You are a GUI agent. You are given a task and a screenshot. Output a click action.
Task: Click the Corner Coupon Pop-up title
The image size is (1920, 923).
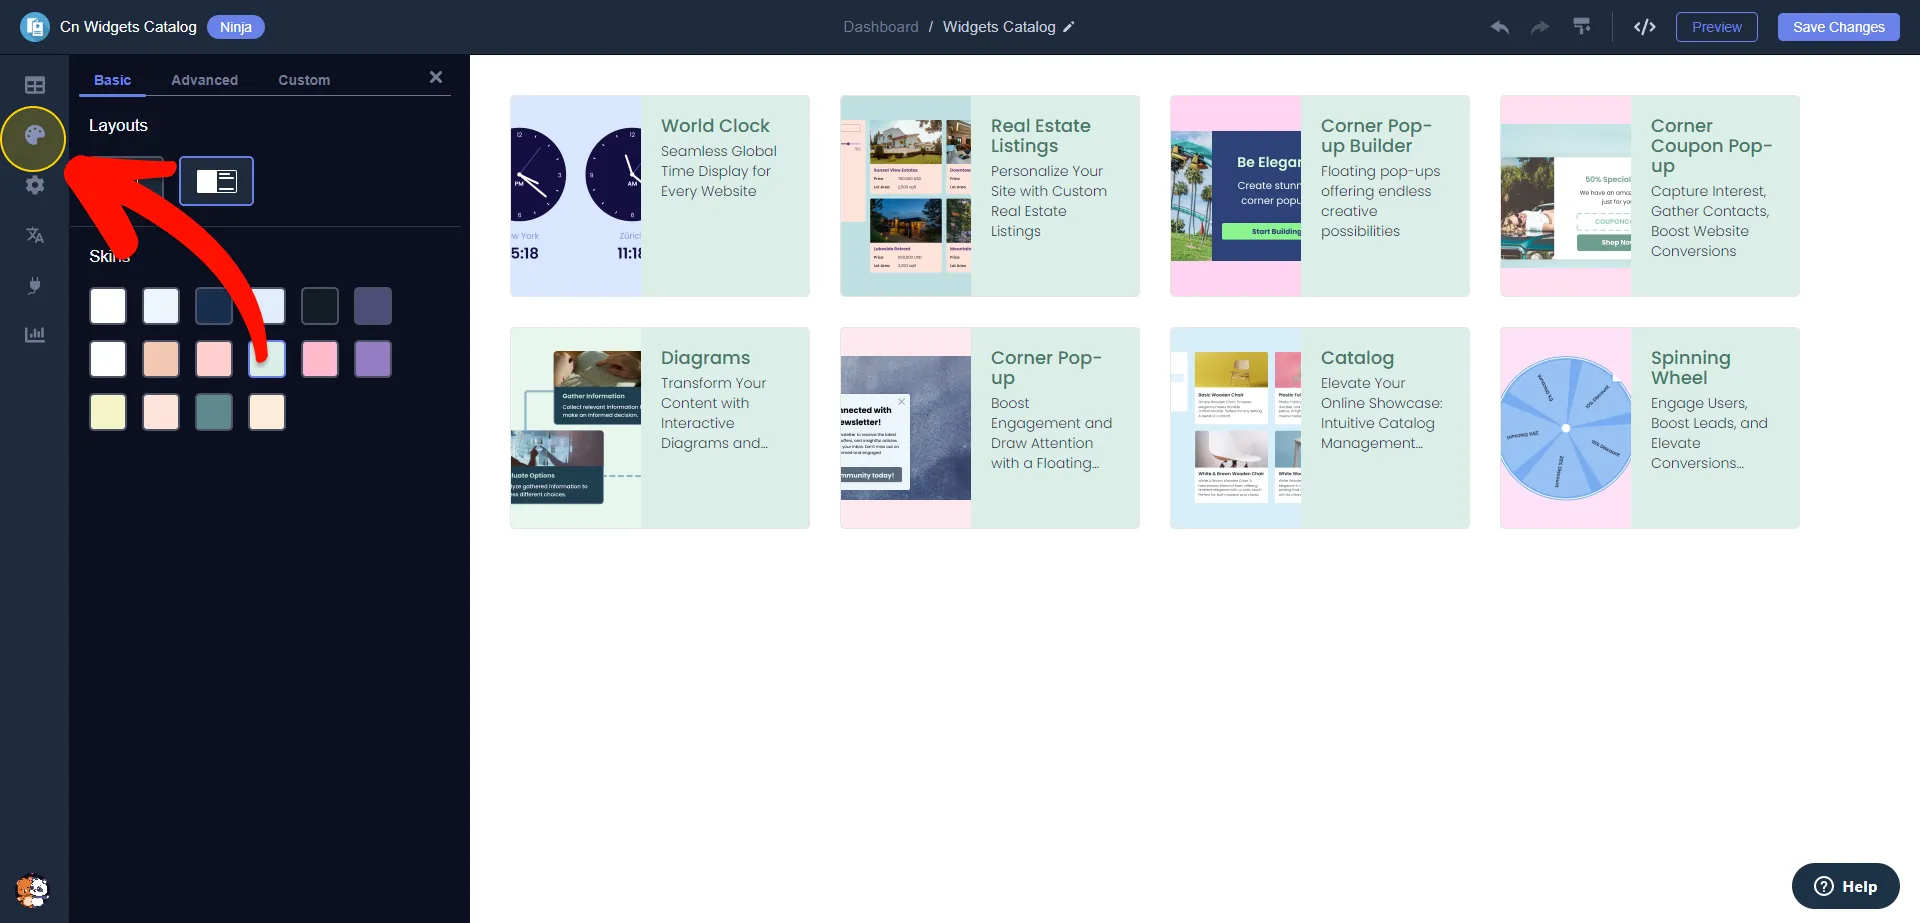pyautogui.click(x=1711, y=146)
